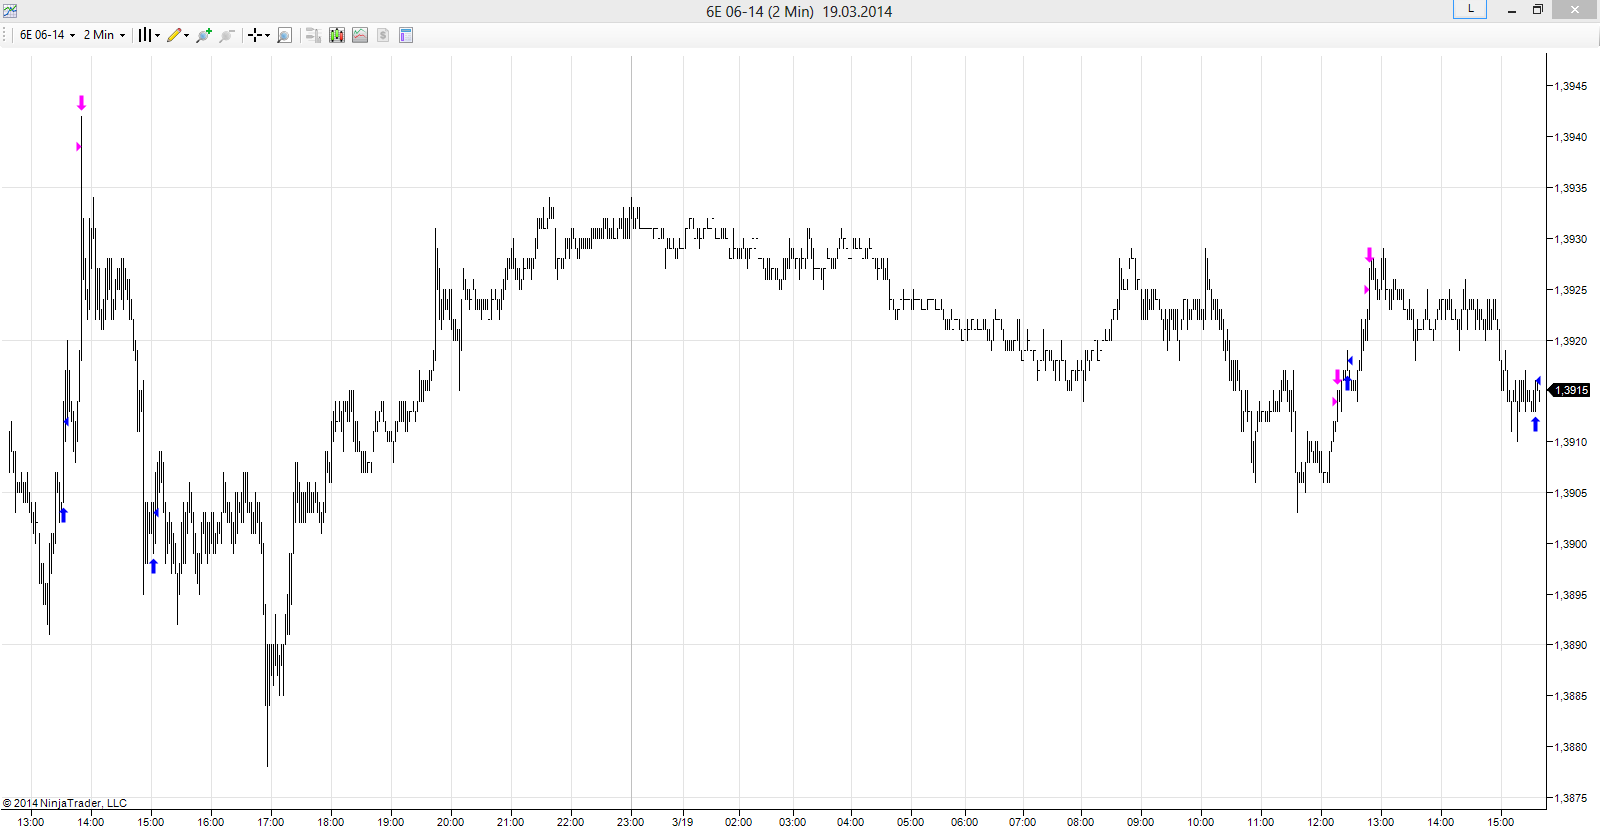Click the chart trader bars icon
The image size is (1600, 837).
tap(313, 35)
